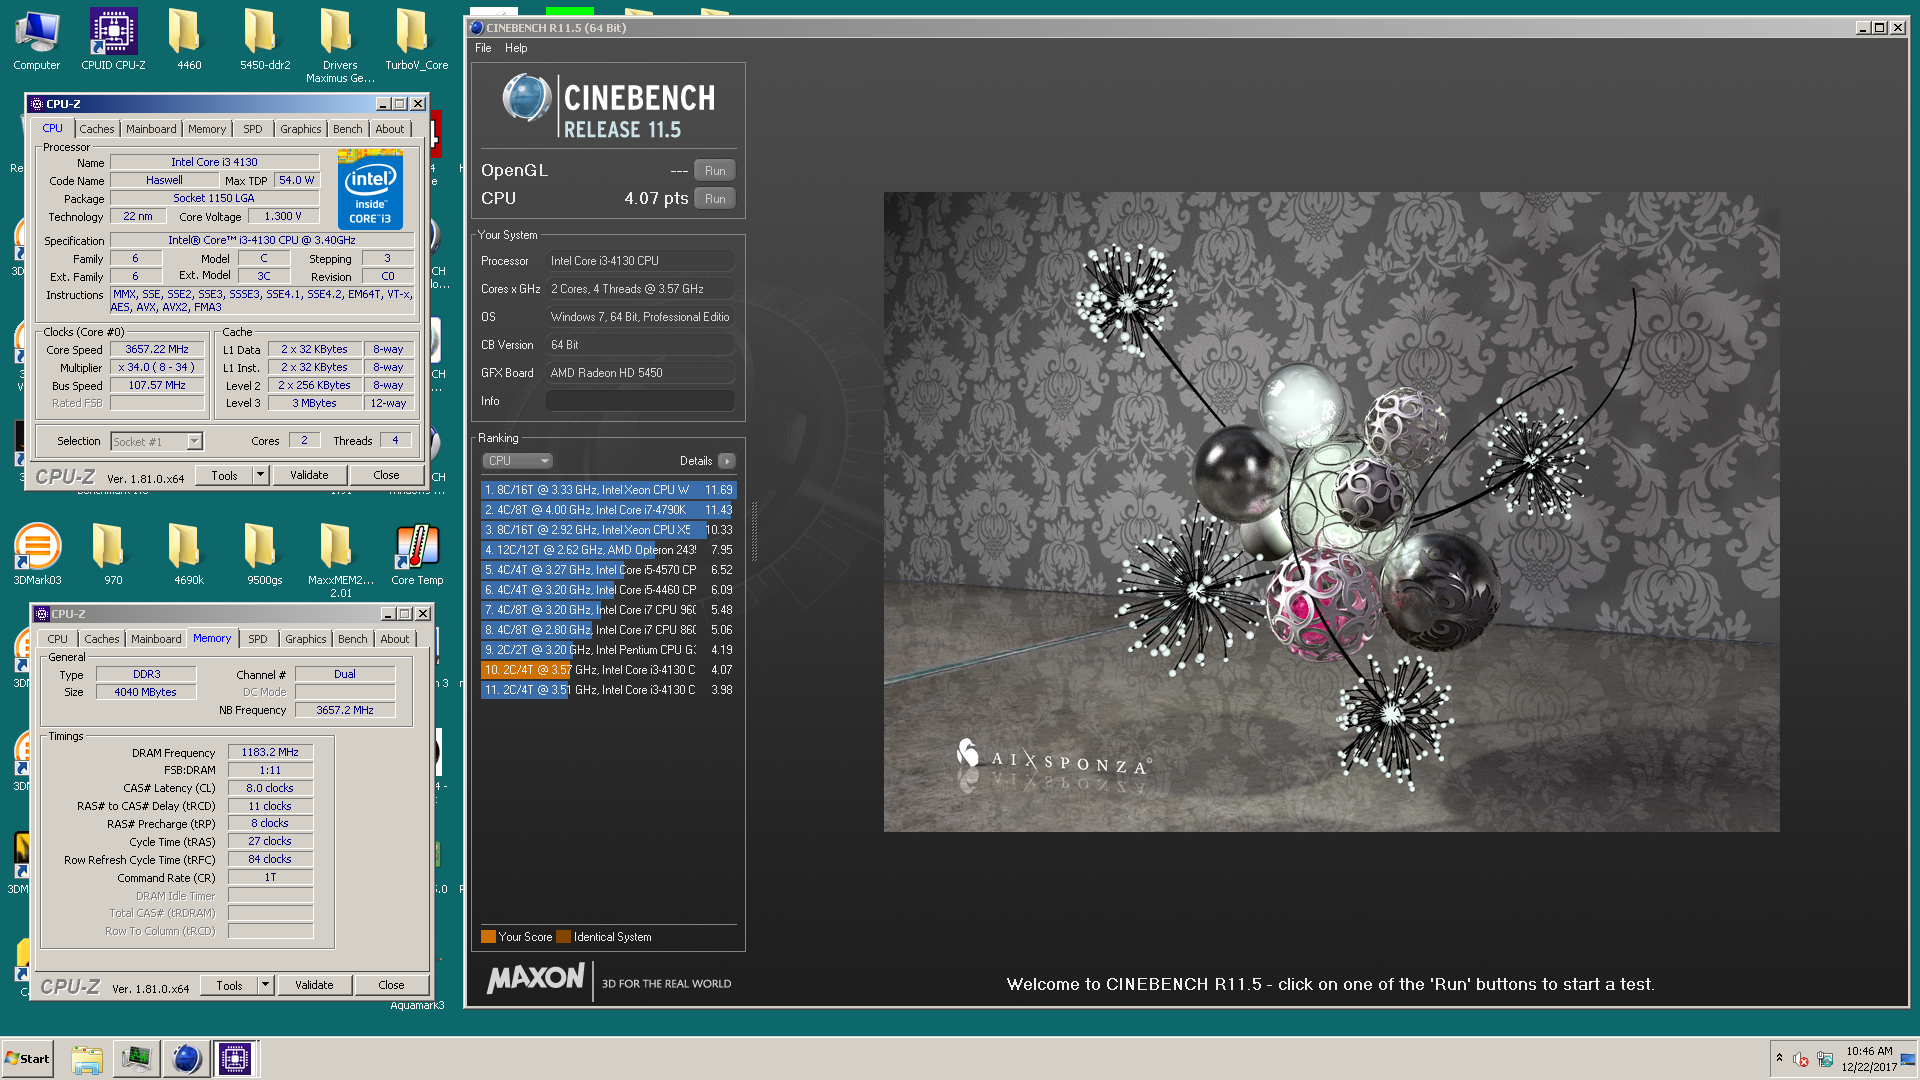Open the Drivers Maximus Ge... folder

(340, 45)
